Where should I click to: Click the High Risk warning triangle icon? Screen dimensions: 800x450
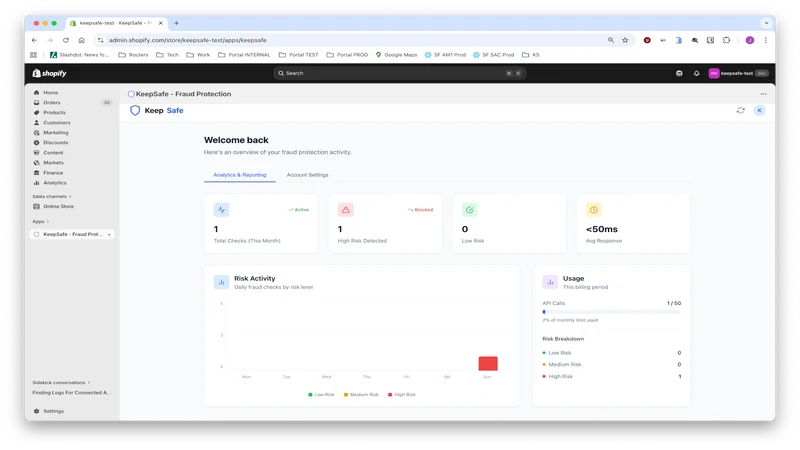click(x=345, y=210)
